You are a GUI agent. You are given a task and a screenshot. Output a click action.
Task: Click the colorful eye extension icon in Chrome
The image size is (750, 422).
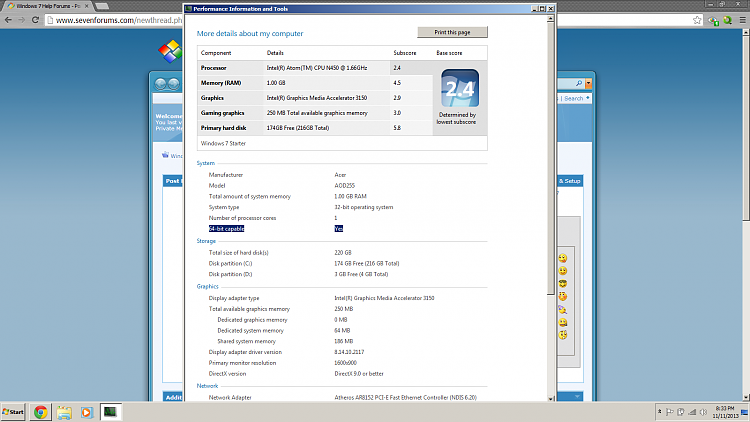click(x=713, y=21)
